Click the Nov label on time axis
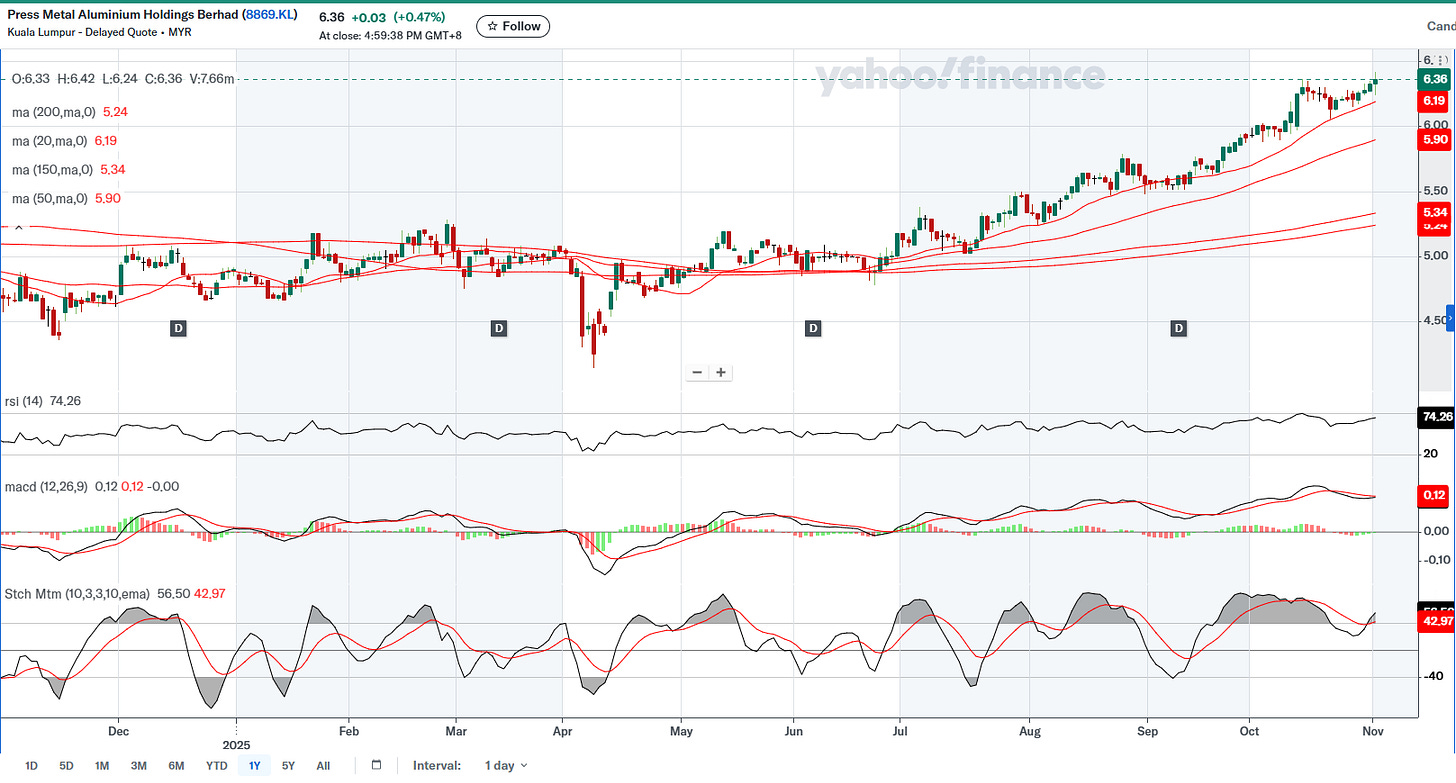This screenshot has width=1456, height=783. 1373,731
